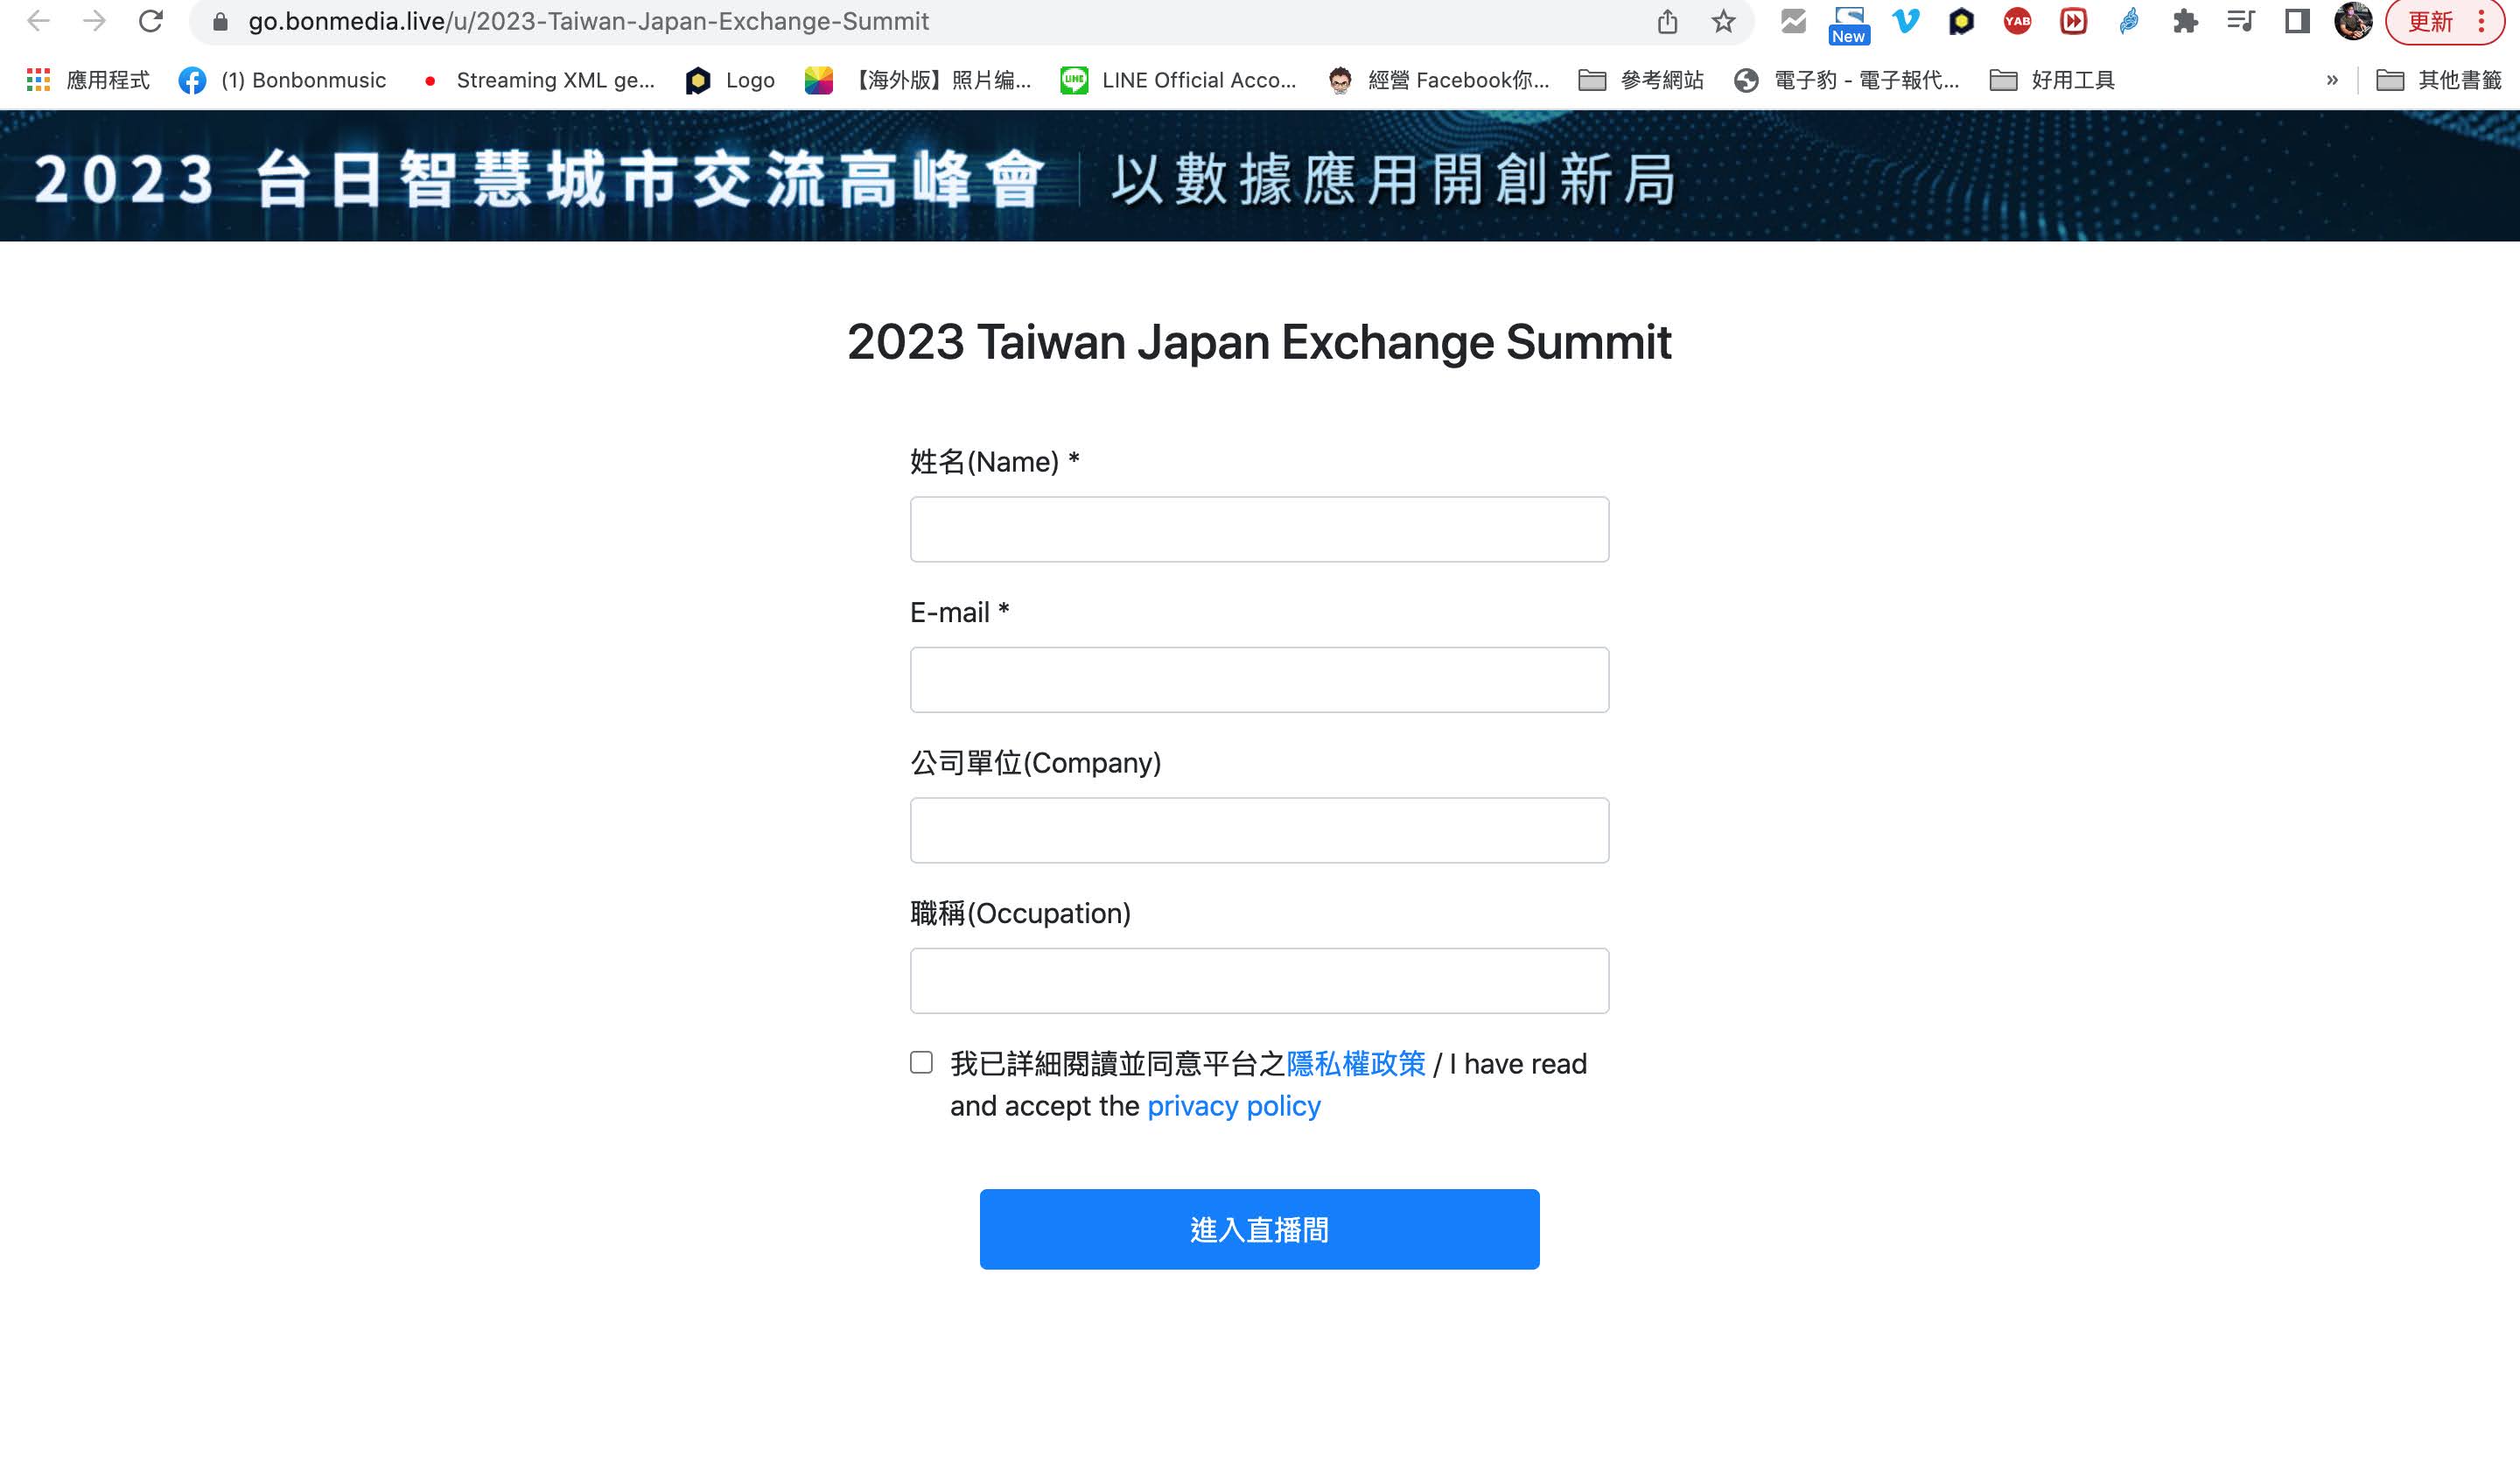Open the 好用工具 bookmark folder
2520x1484 pixels.
pos(2052,80)
